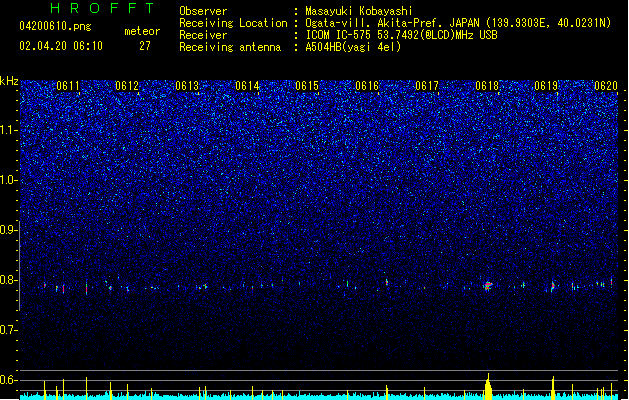Click the bright meteor echo under 0618
The image size is (629, 400).
487,286
